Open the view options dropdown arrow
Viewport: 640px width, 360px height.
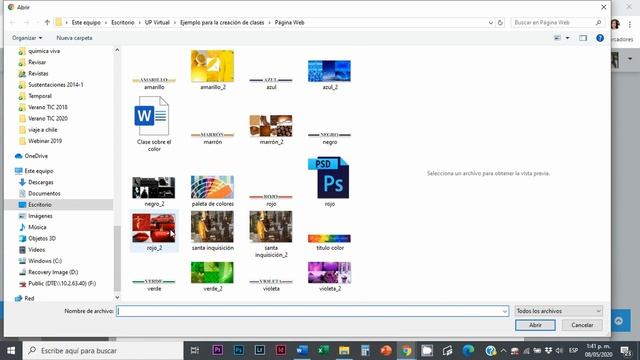[x=567, y=38]
